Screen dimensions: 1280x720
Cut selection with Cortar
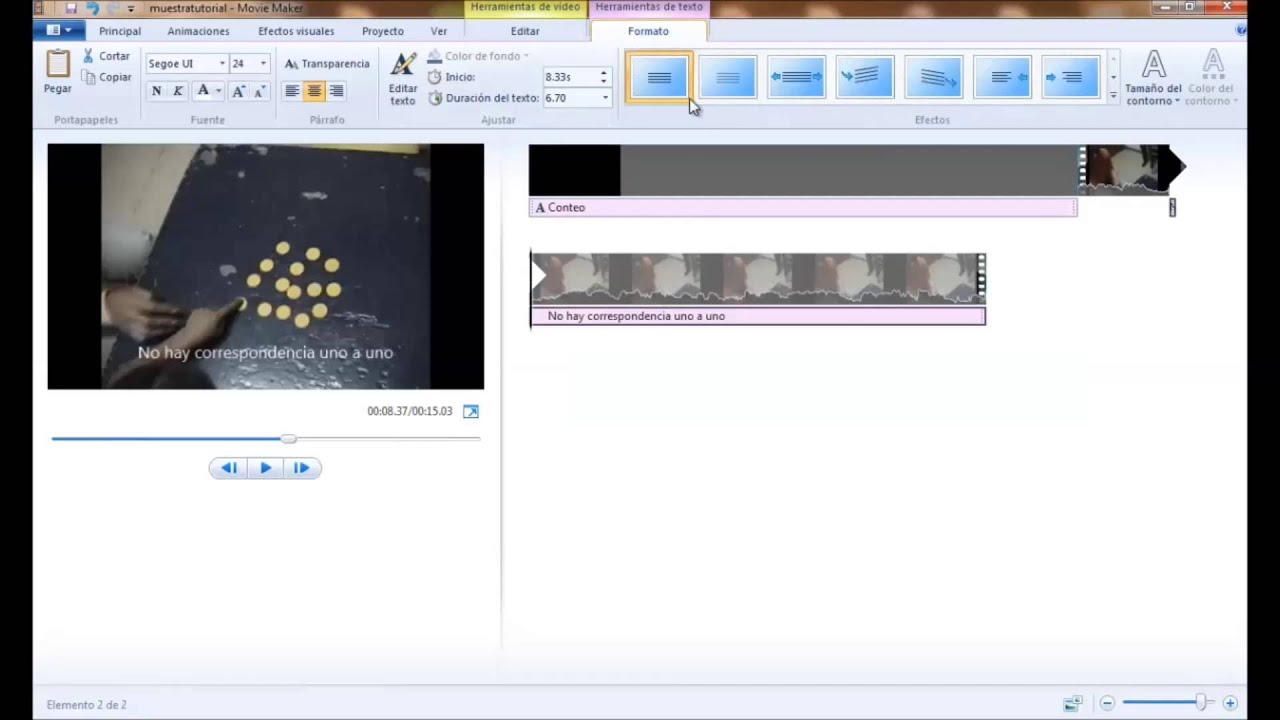106,56
